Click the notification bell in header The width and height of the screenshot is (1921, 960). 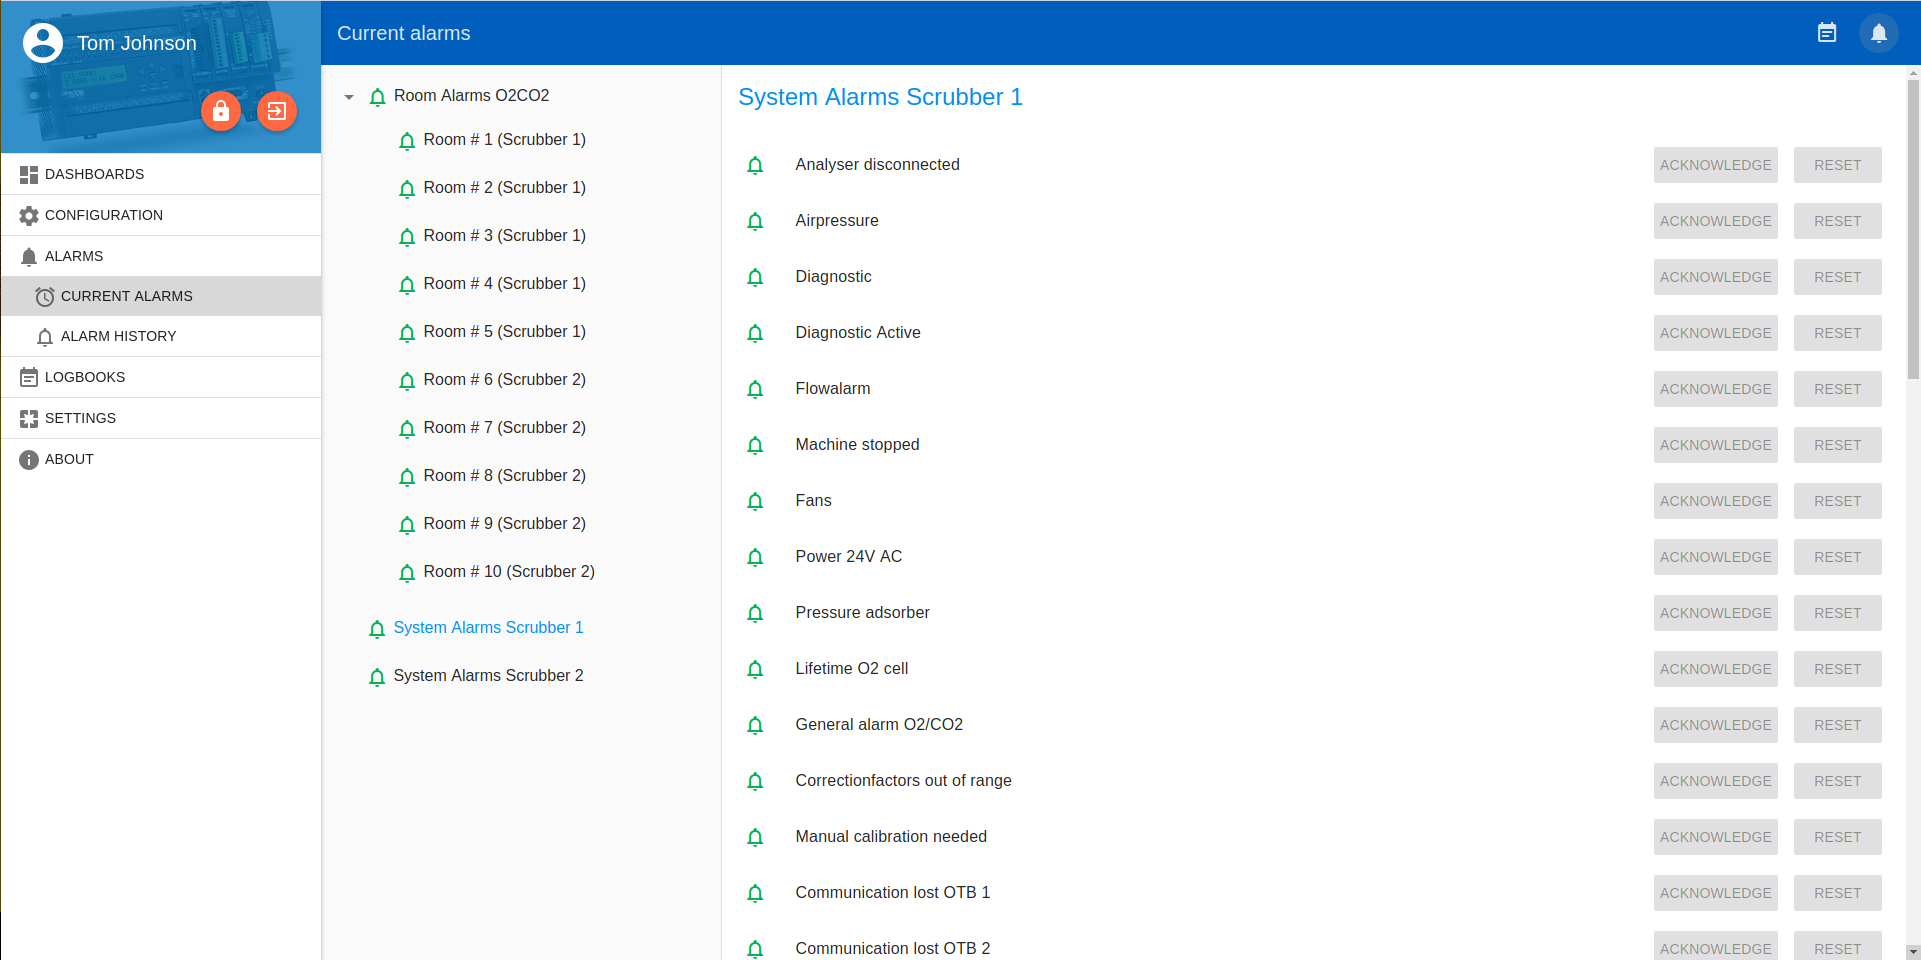(x=1879, y=33)
